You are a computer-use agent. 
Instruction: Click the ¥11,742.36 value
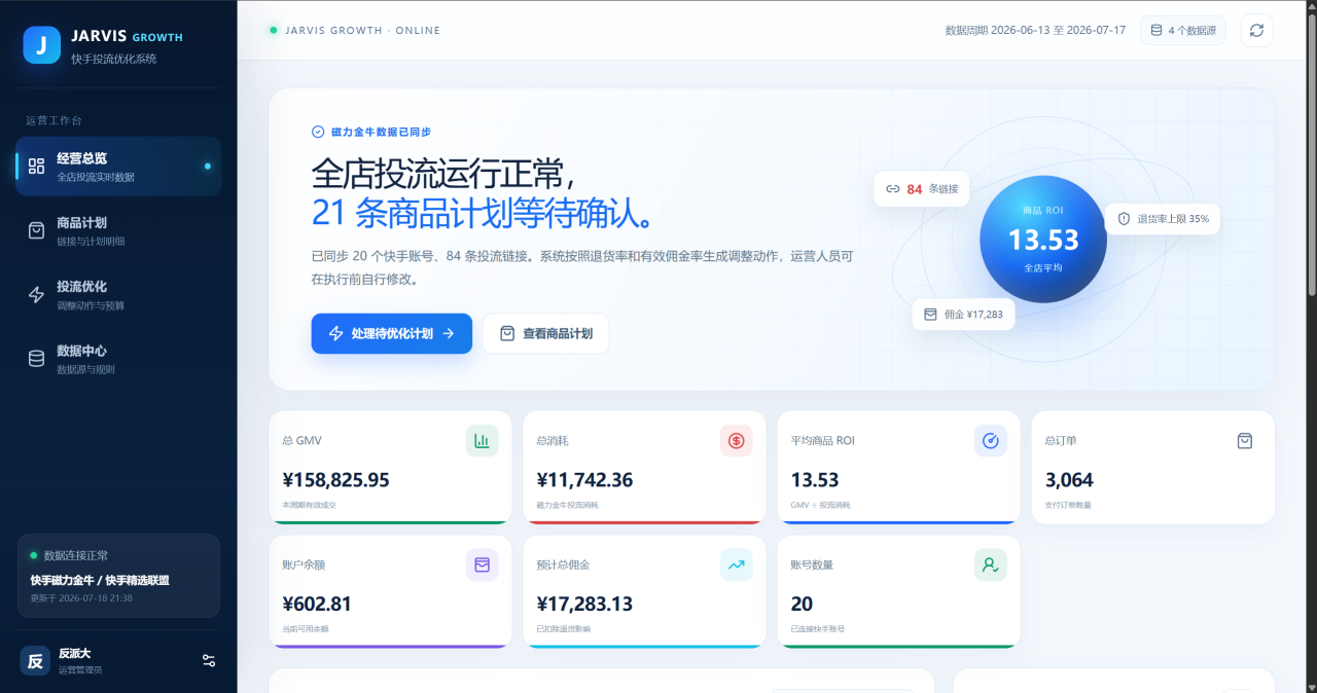[x=584, y=480]
